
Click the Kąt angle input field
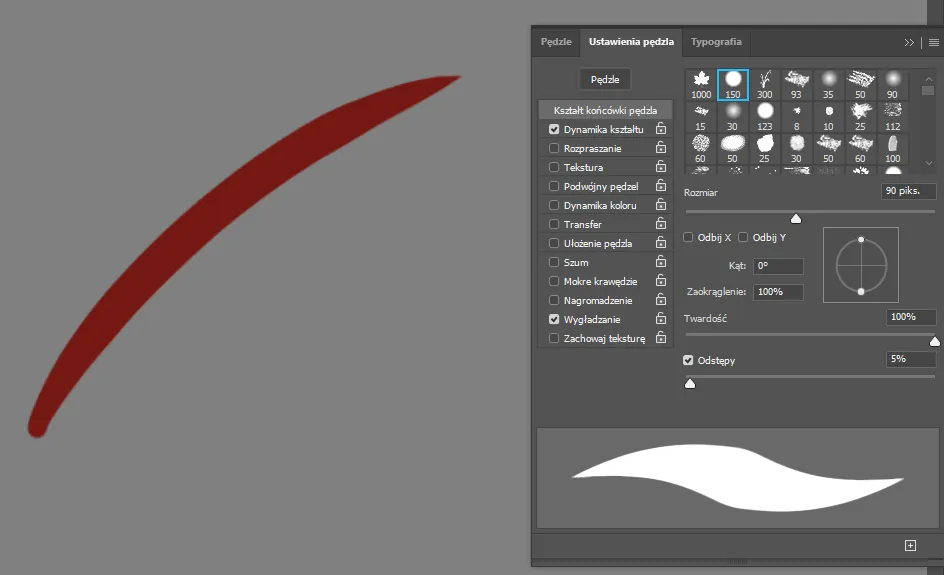pos(778,266)
